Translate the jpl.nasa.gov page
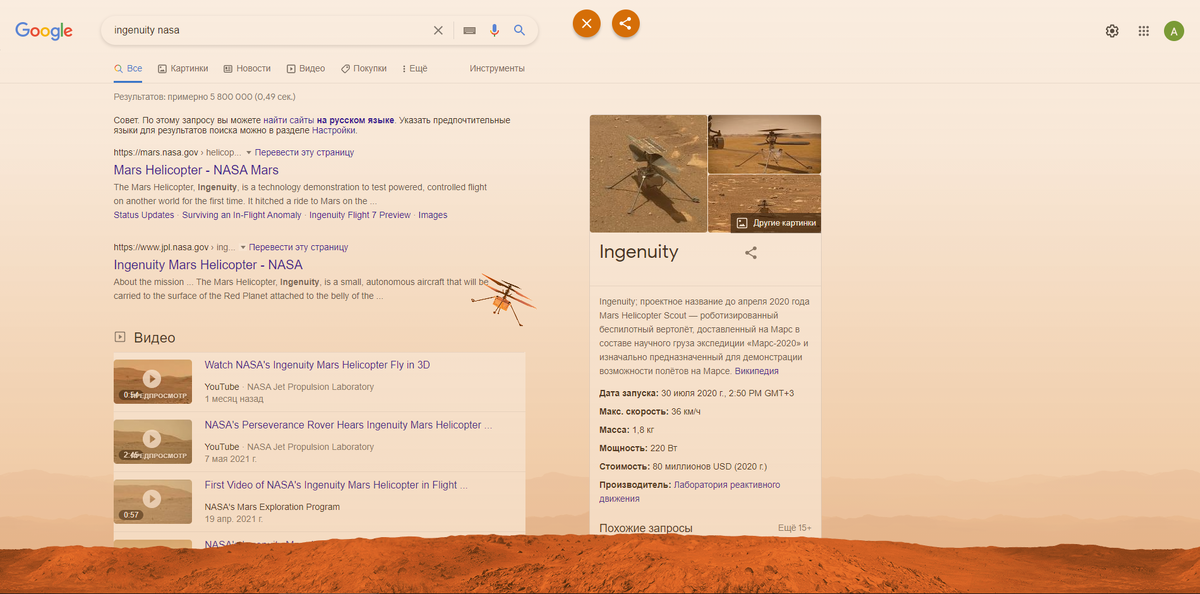 click(298, 247)
